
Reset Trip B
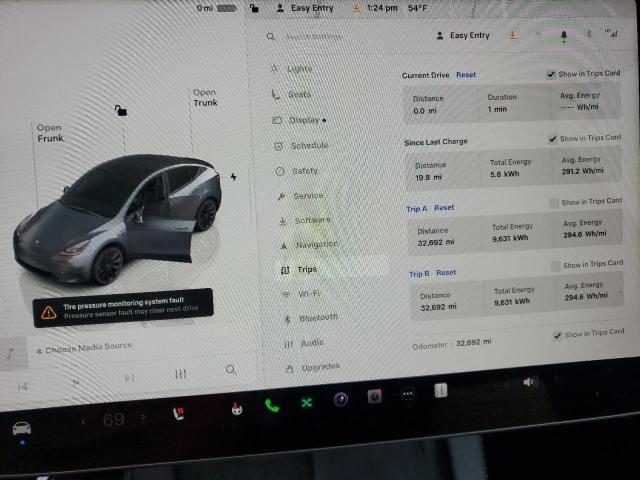446,272
